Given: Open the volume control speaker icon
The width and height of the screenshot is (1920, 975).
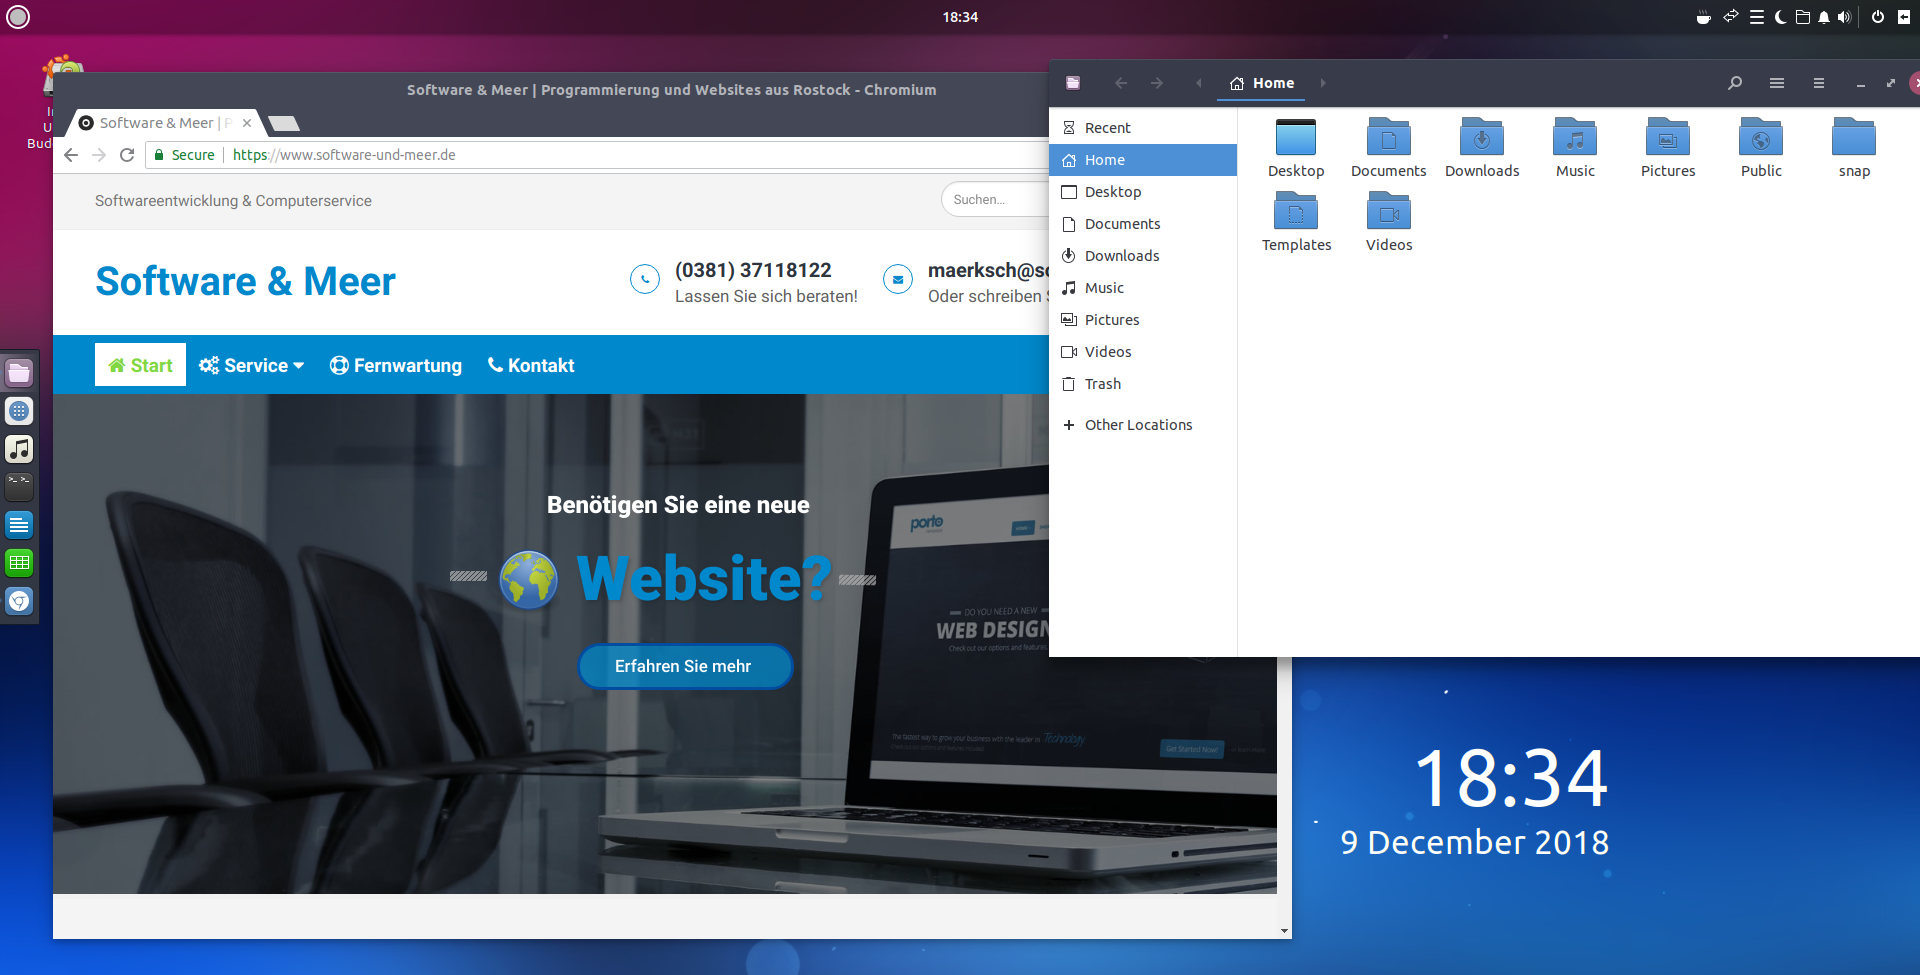Looking at the screenshot, I should [1844, 17].
